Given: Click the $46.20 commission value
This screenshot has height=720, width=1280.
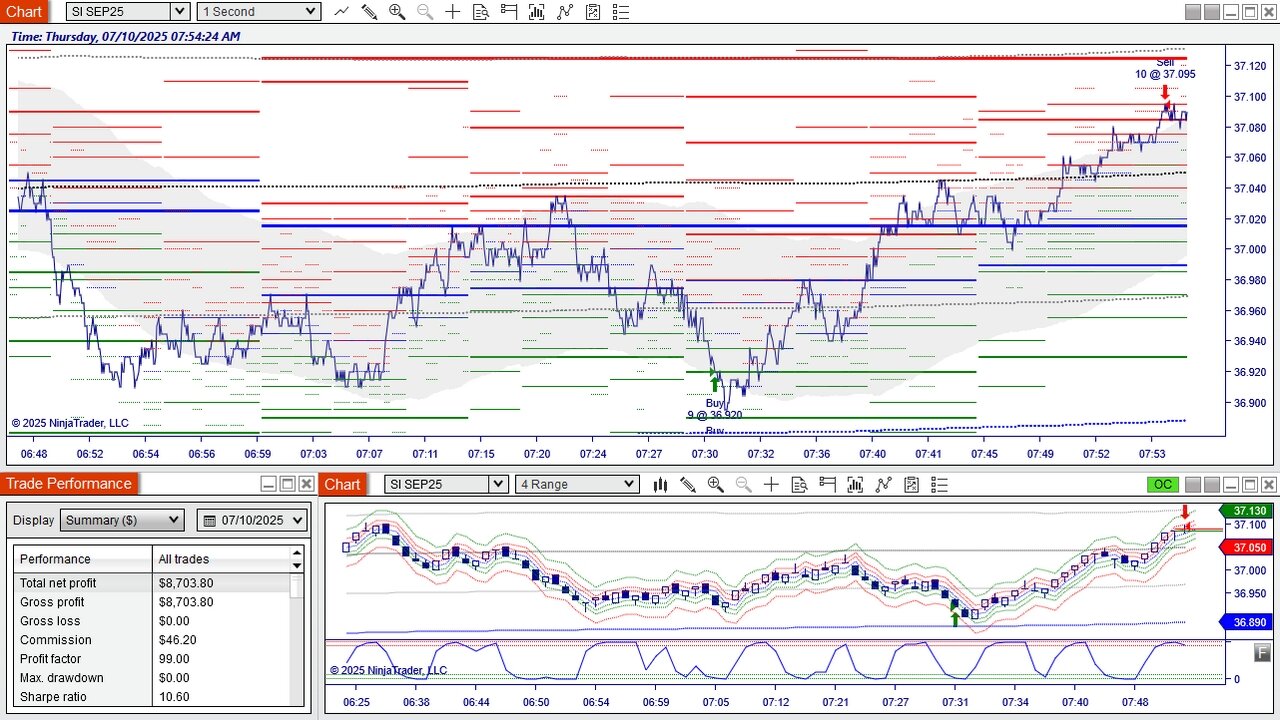Looking at the screenshot, I should pos(179,640).
